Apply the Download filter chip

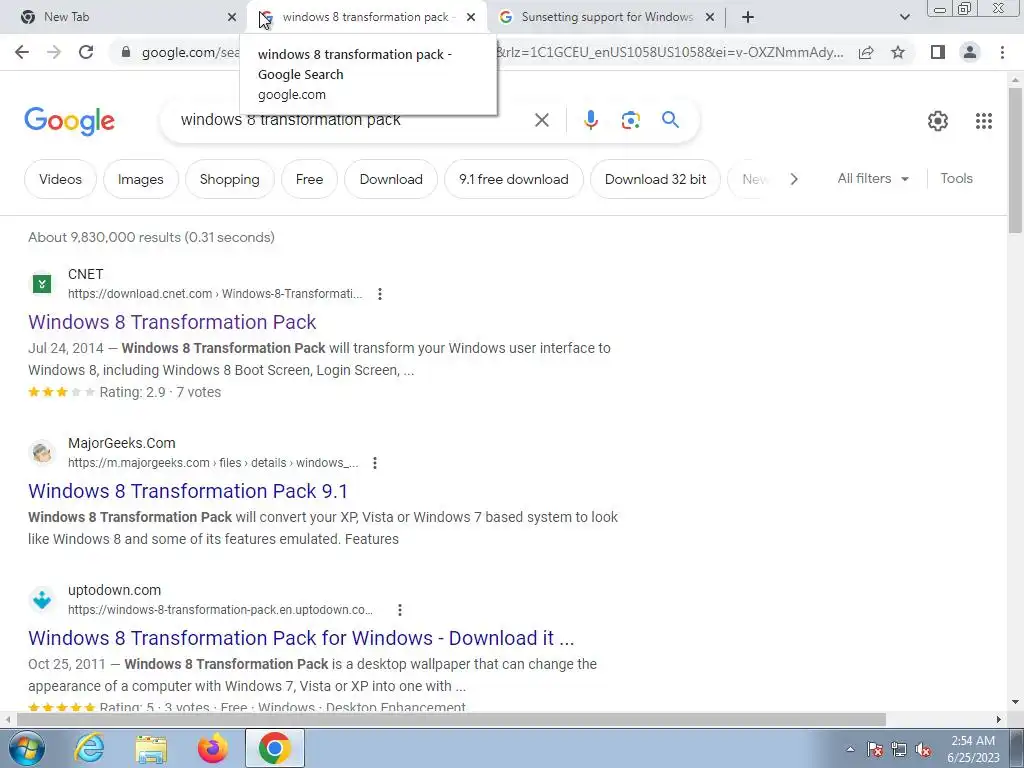coord(391,179)
